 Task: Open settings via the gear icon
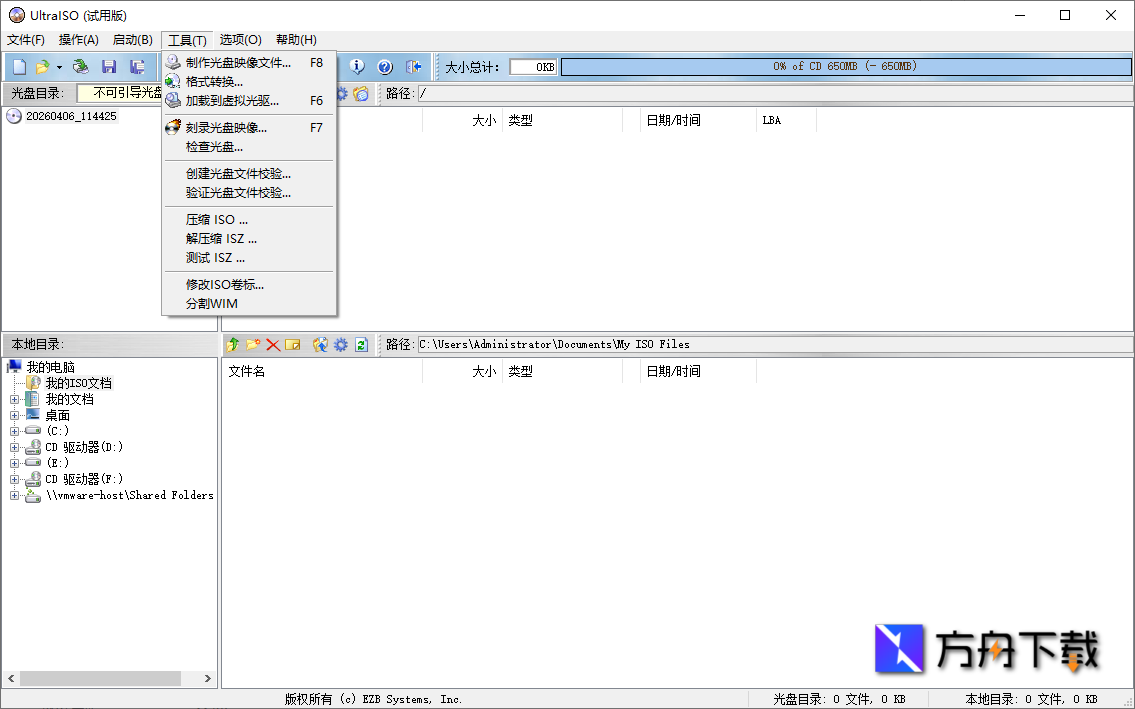(339, 344)
